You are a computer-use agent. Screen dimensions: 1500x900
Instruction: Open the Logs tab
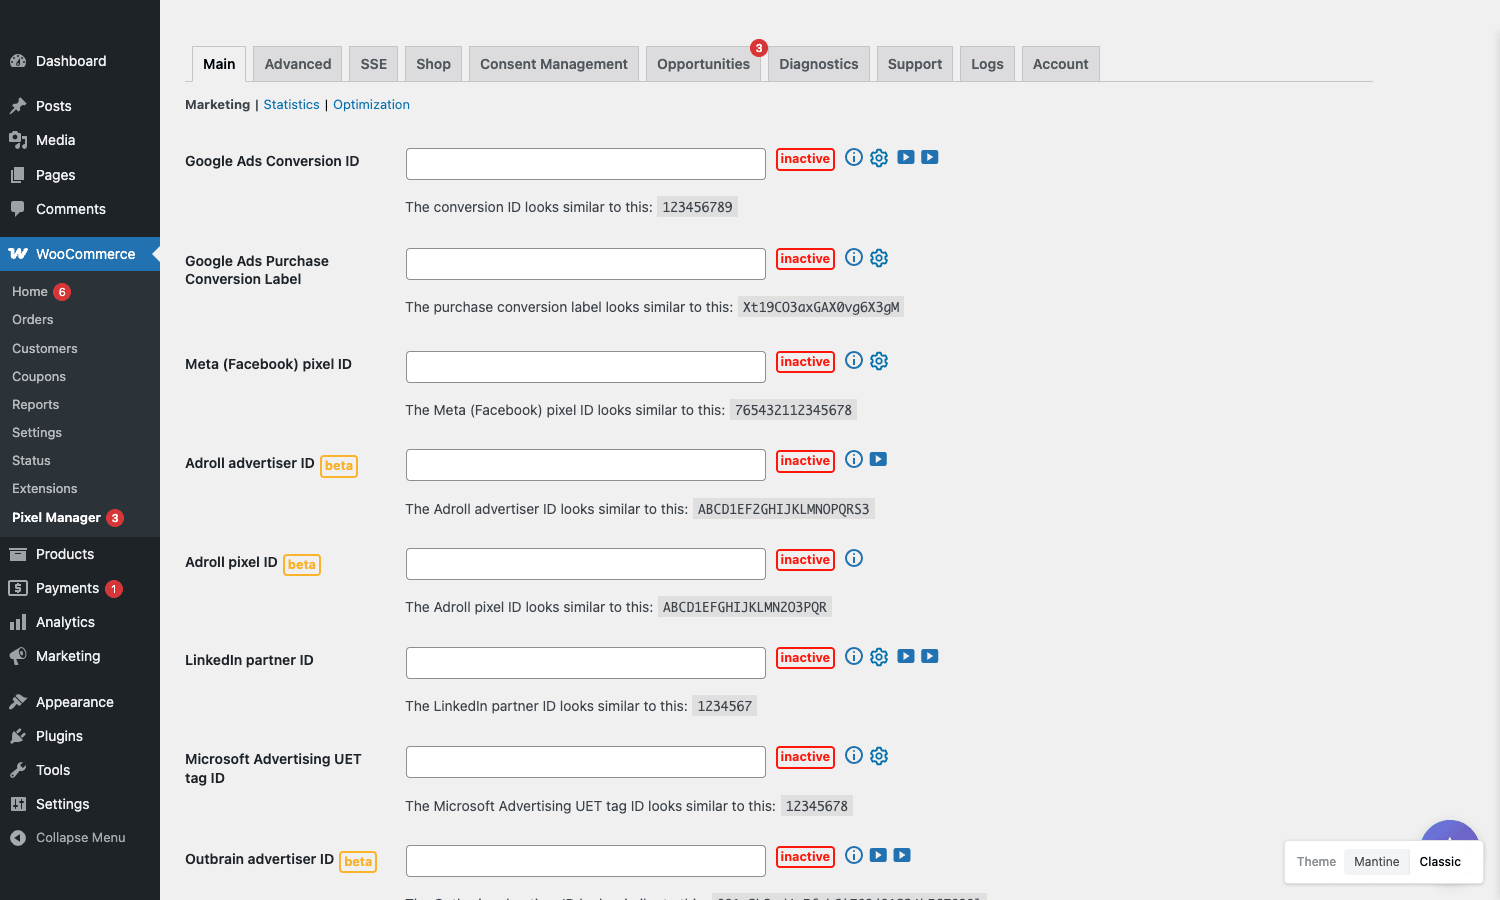click(988, 64)
